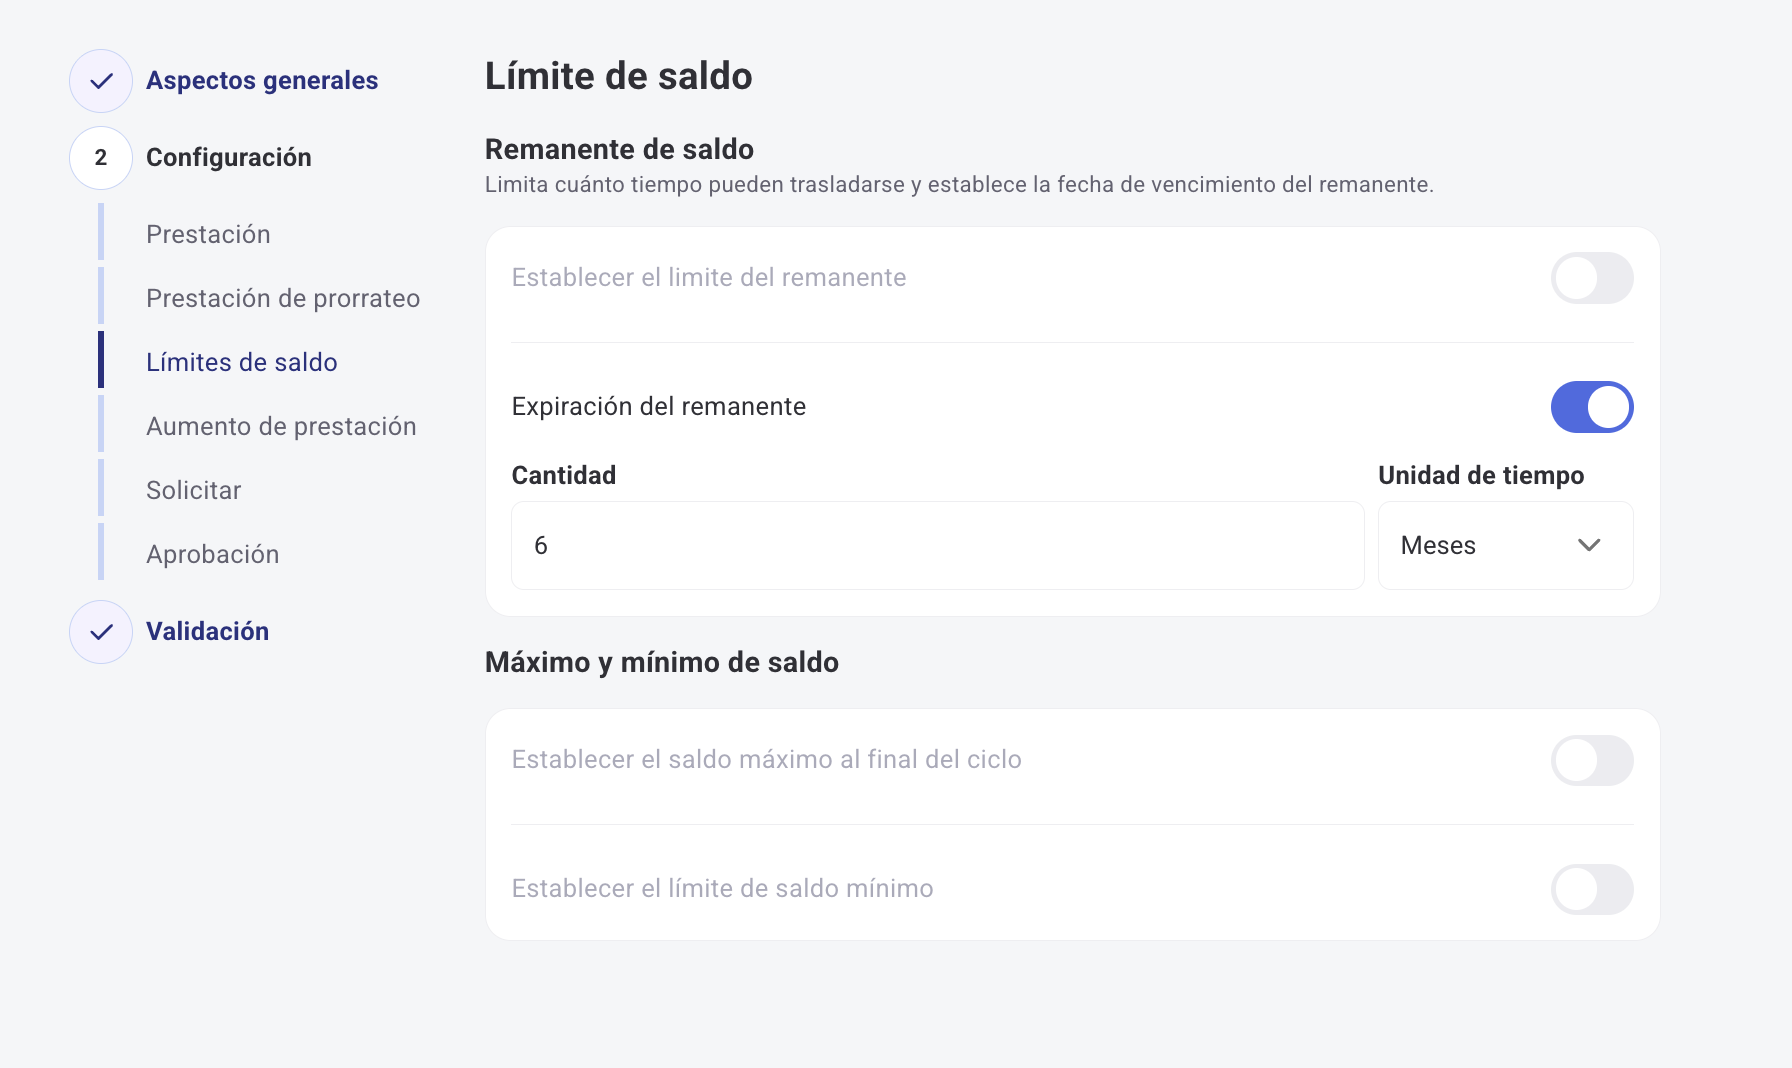1792x1068 pixels.
Task: Click the checkmark icon beside Aspectos generales
Action: pyautogui.click(x=101, y=81)
